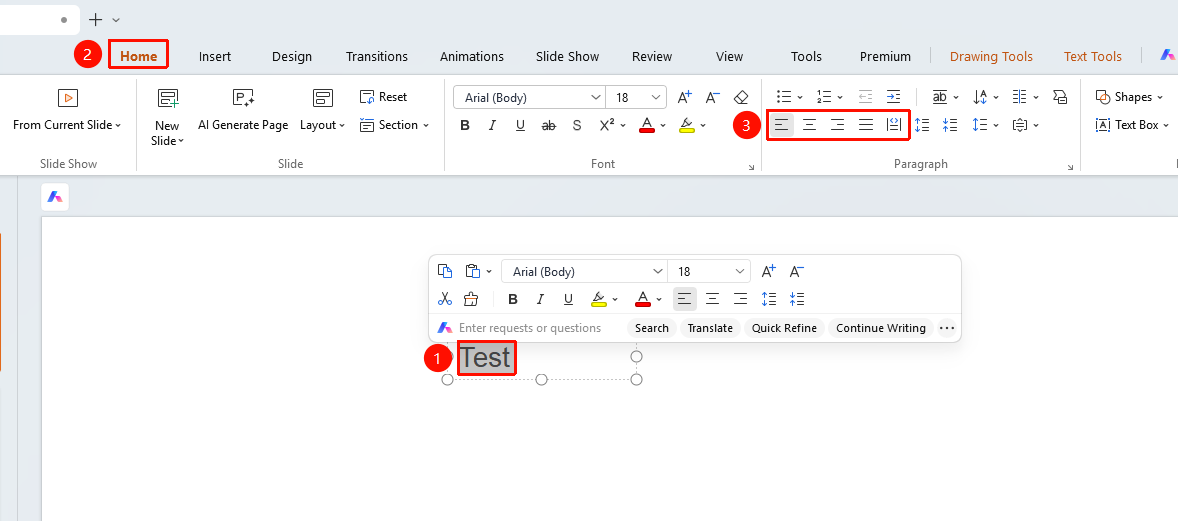Click the From Current Slide play icon

tap(68, 98)
